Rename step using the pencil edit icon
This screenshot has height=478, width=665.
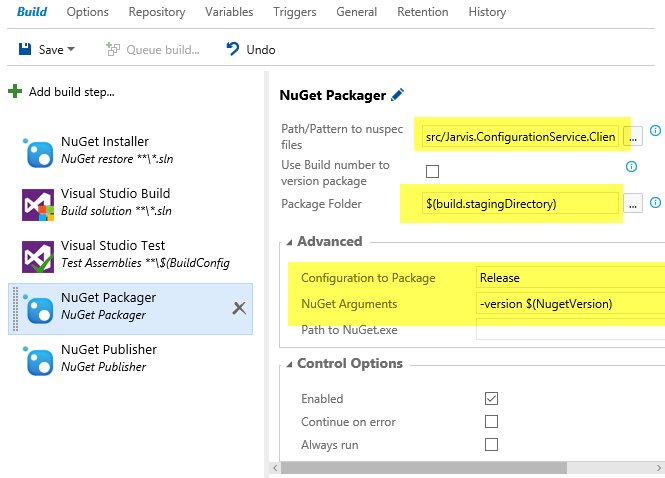(397, 95)
